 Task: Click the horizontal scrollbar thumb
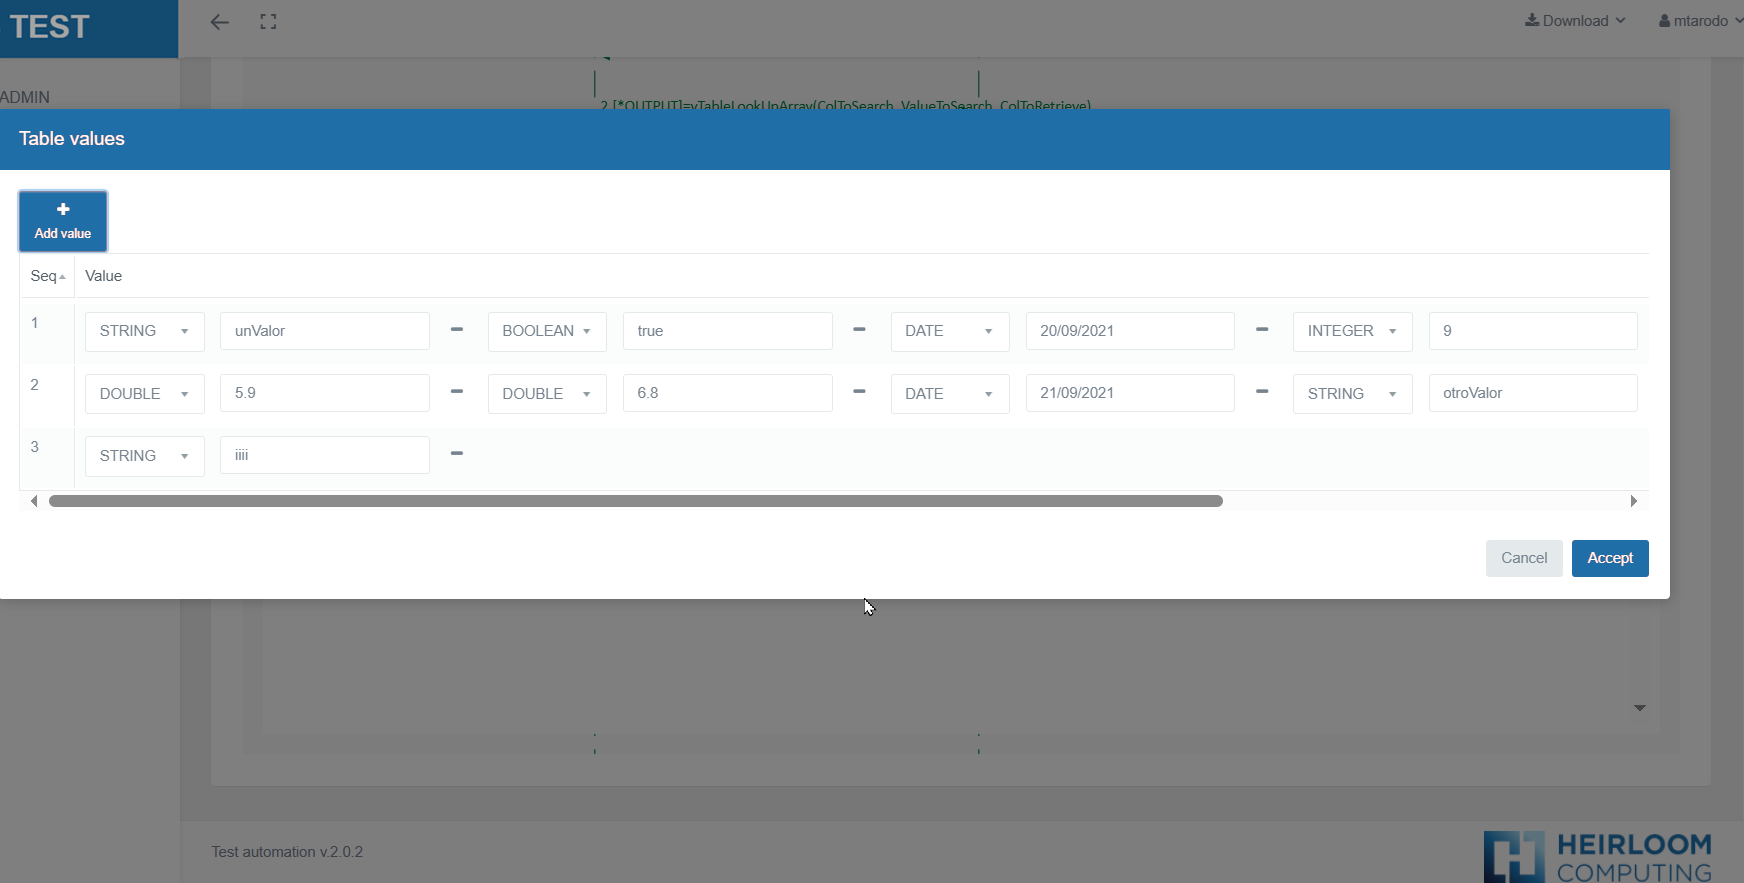click(635, 501)
